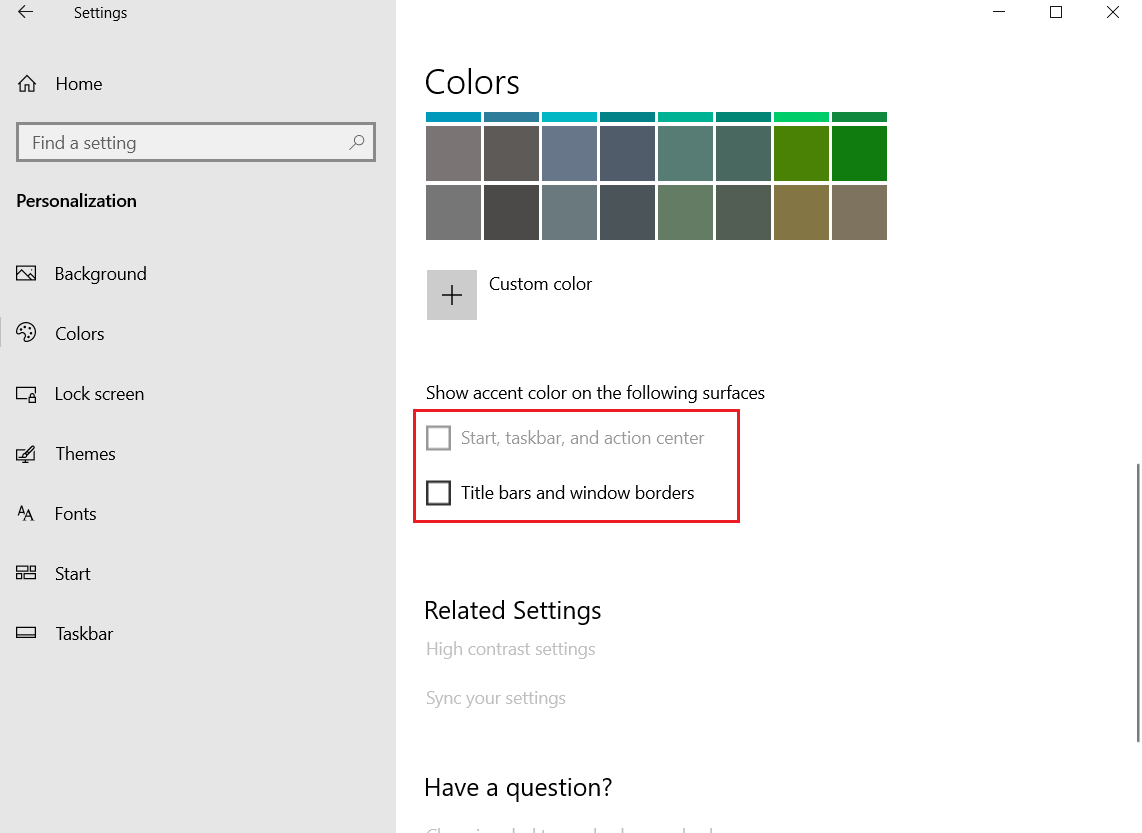This screenshot has width=1142, height=833.
Task: Select the sage teal swatch, middle row
Action: click(x=685, y=154)
